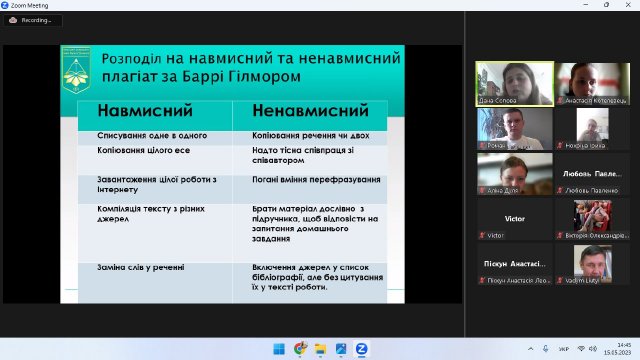
Task: Select Vadym Liutyi's video thumbnail
Action: 592,264
